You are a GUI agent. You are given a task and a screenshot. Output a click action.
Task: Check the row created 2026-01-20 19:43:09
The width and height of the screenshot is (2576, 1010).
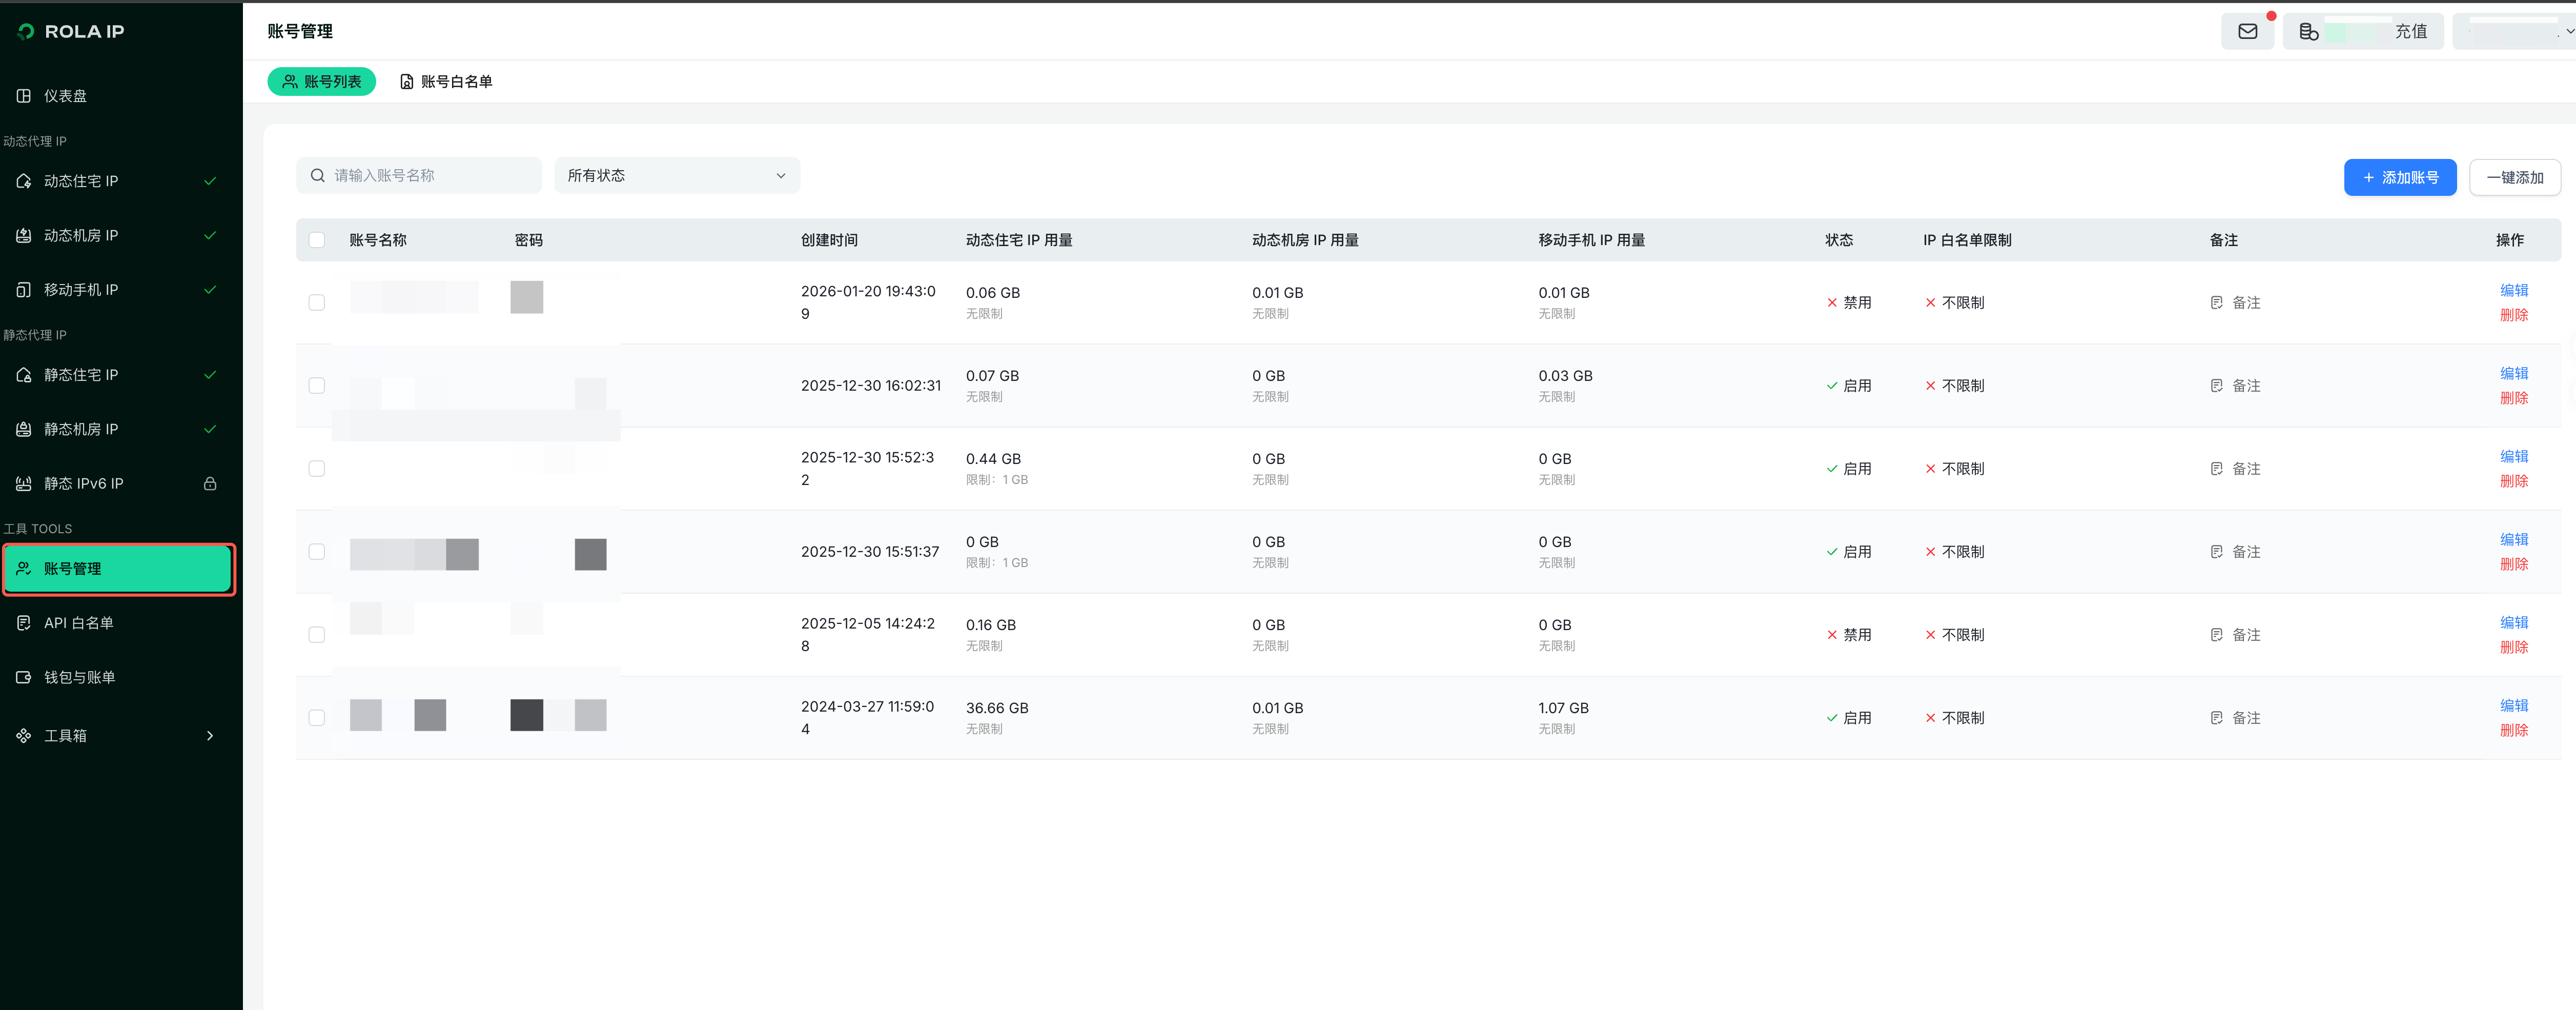(317, 303)
